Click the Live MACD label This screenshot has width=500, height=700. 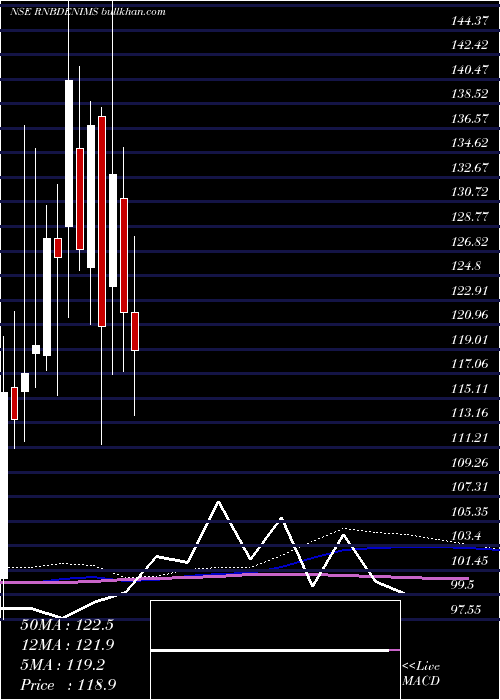pos(421,673)
